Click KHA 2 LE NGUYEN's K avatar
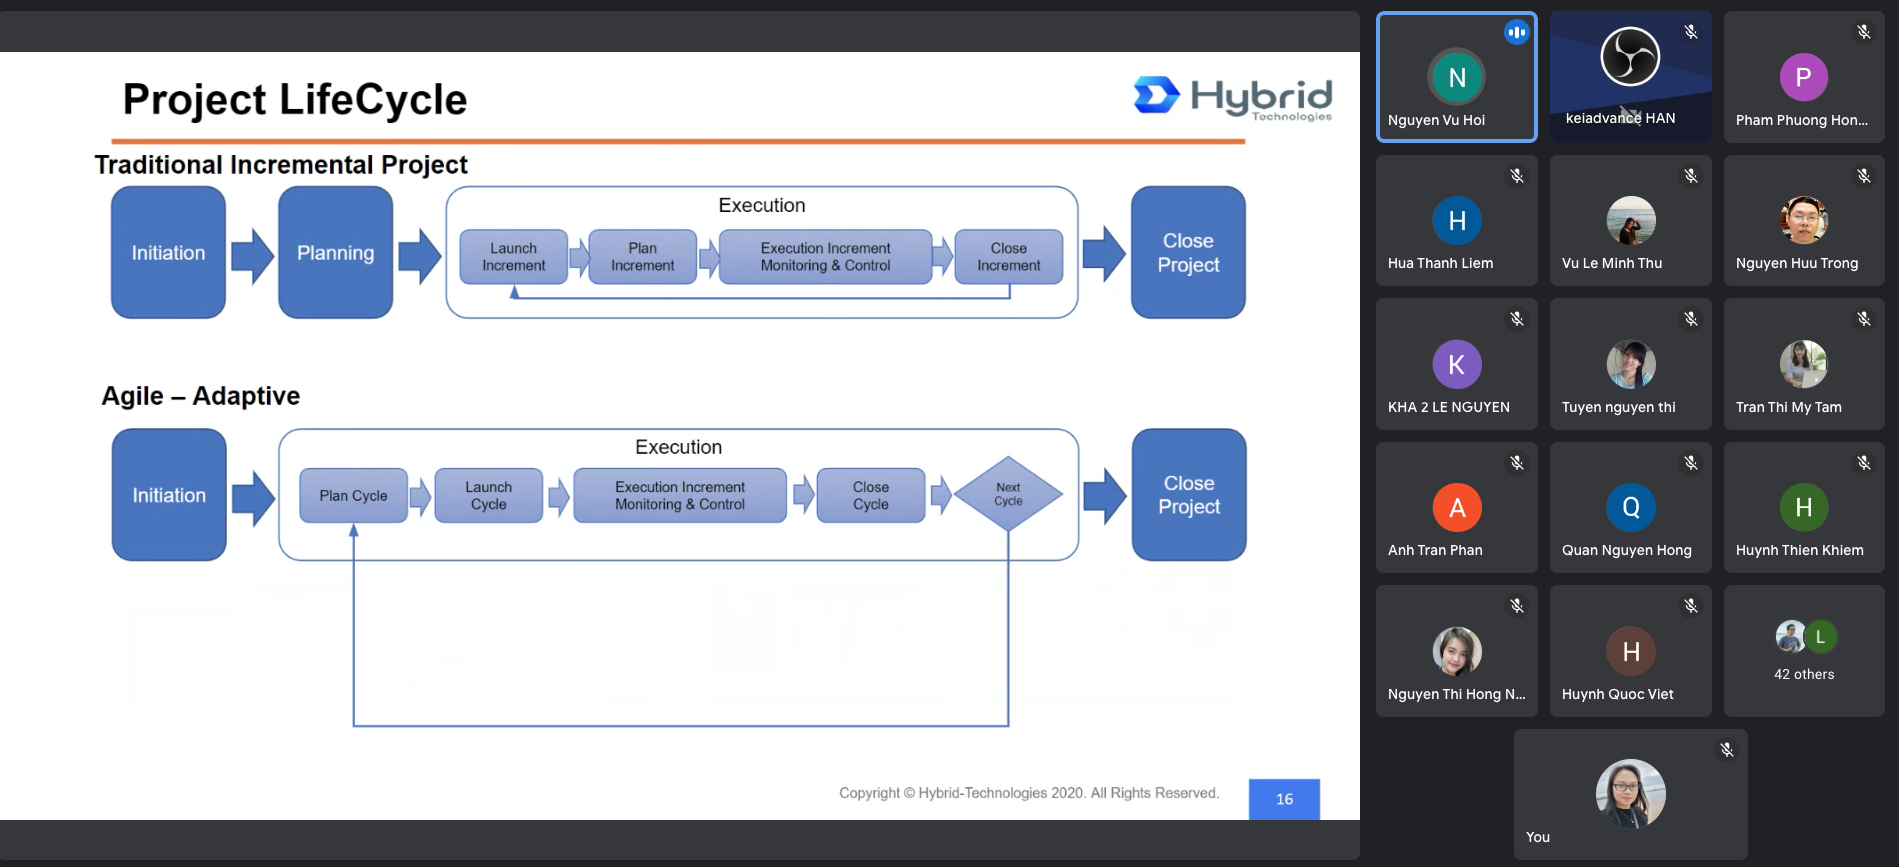This screenshot has width=1899, height=867. 1457,364
